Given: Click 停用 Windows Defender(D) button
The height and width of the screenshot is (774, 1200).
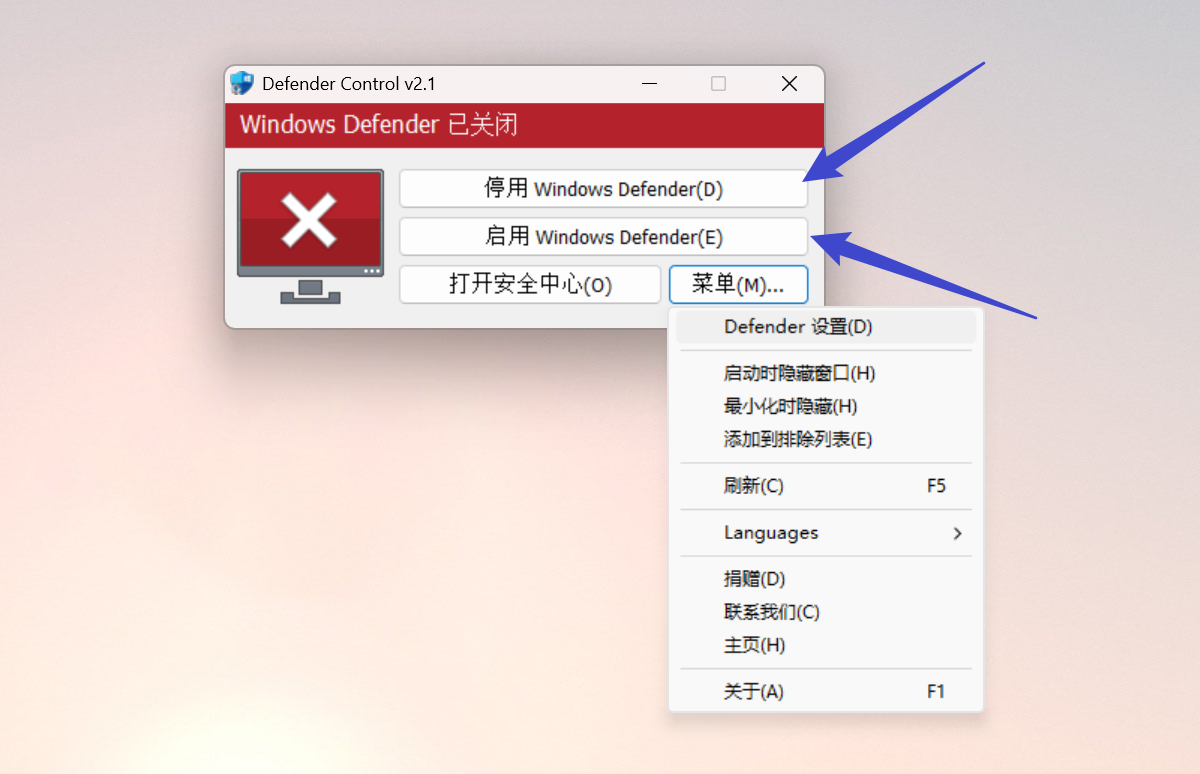Looking at the screenshot, I should point(603,189).
